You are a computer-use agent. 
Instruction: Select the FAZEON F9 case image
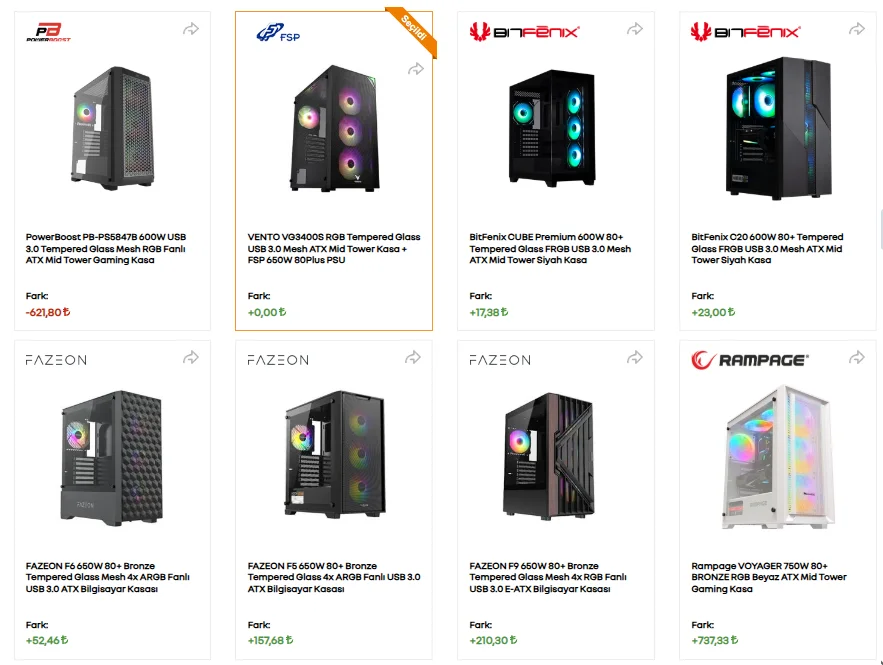point(548,457)
